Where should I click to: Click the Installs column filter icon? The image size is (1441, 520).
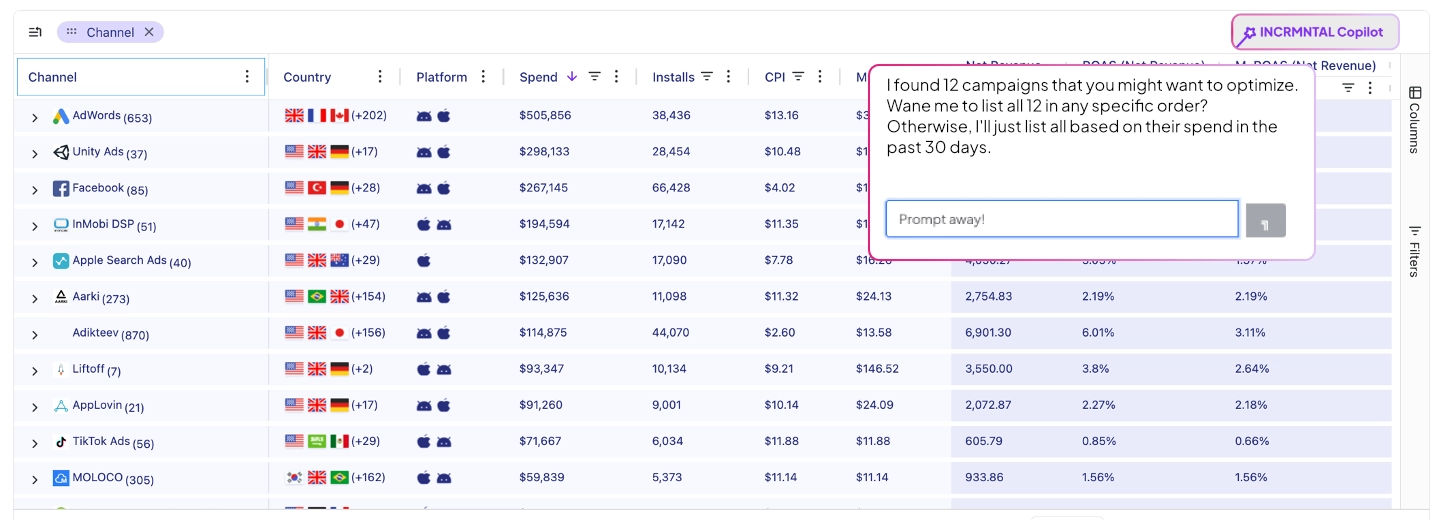(707, 77)
